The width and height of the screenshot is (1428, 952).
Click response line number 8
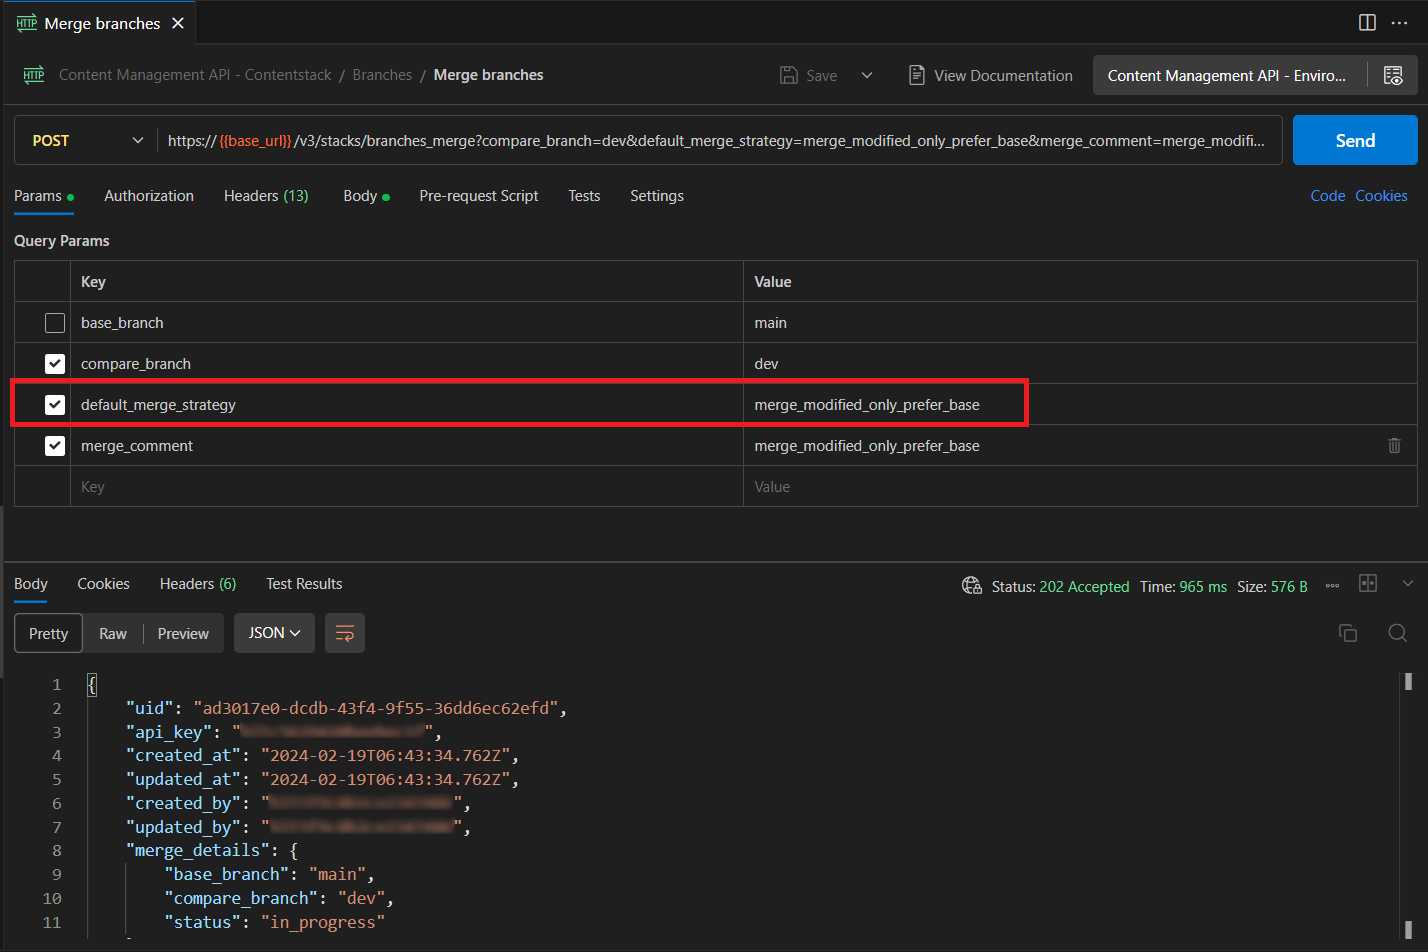click(57, 851)
